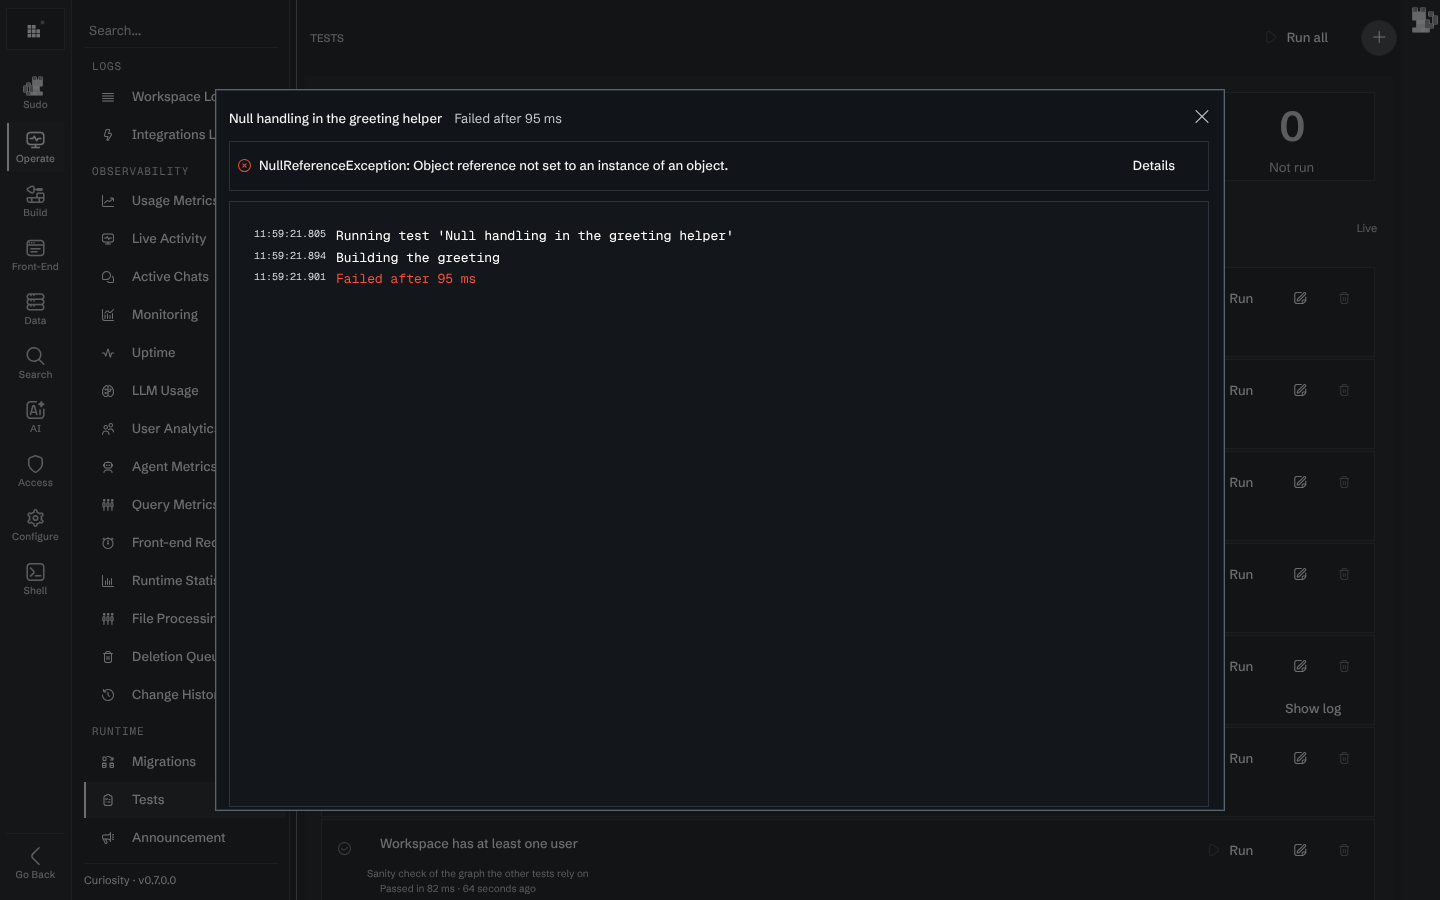
Task: Go to the Front-End section
Action: [x=35, y=254]
